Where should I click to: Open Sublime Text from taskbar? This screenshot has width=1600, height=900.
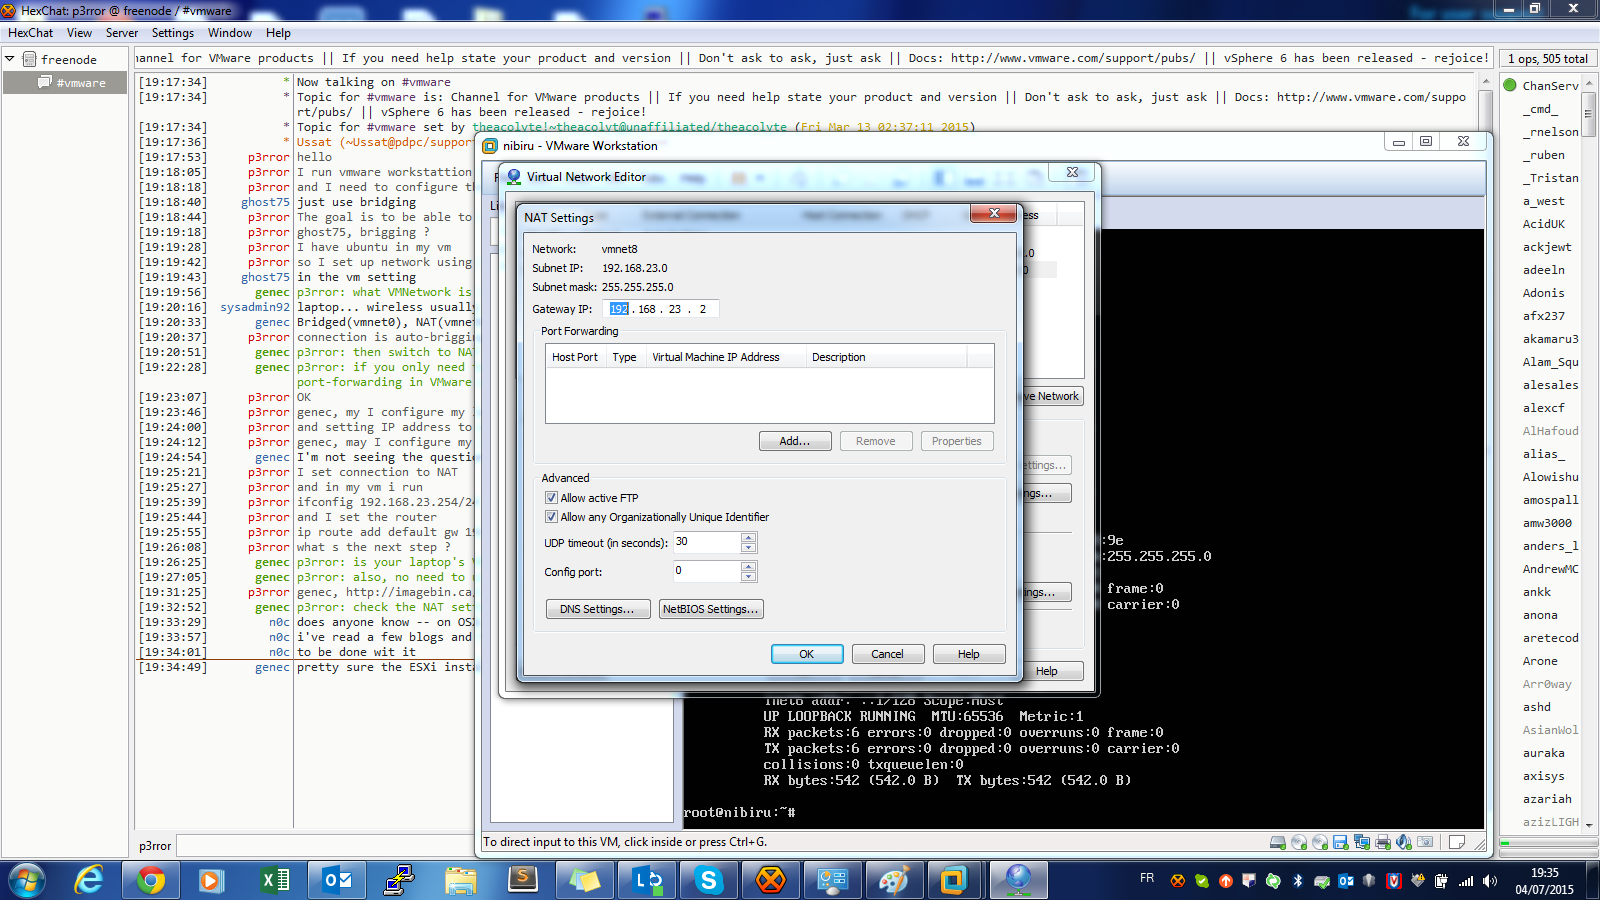[x=523, y=880]
